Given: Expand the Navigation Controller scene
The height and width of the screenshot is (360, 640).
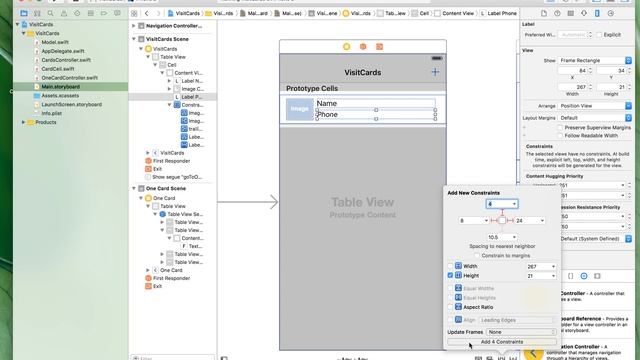Looking at the screenshot, I should coord(134,26).
